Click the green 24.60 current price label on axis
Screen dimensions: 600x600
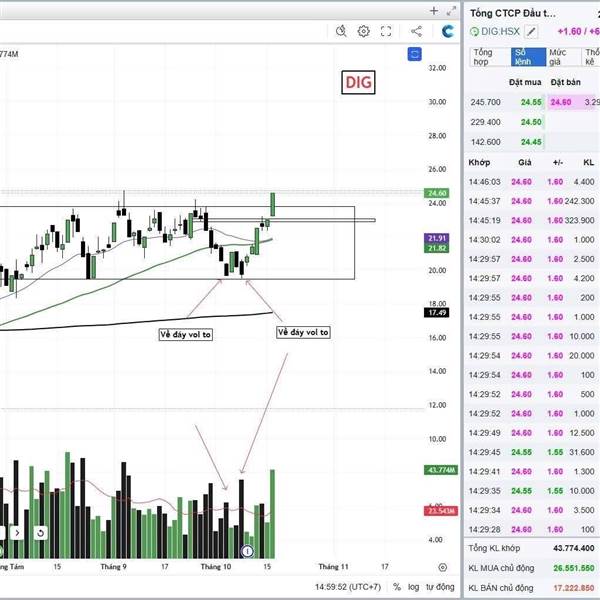[x=437, y=193]
